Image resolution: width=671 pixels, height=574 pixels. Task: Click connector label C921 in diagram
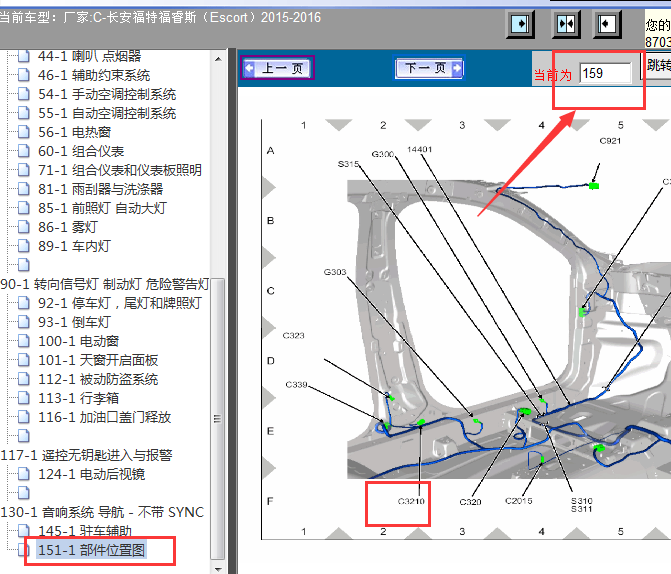(610, 141)
